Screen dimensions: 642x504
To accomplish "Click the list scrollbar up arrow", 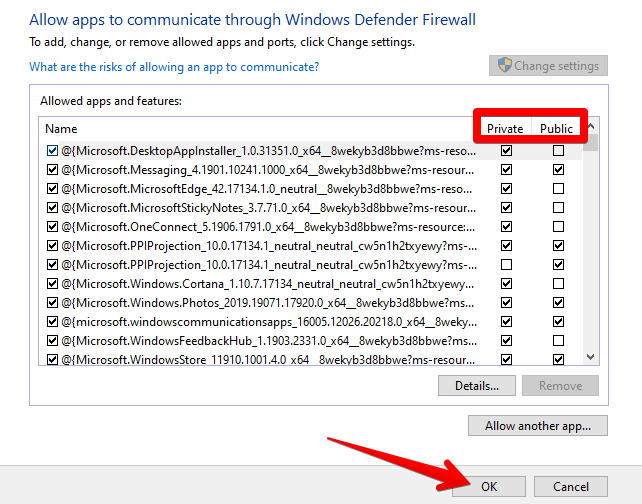I will (591, 127).
